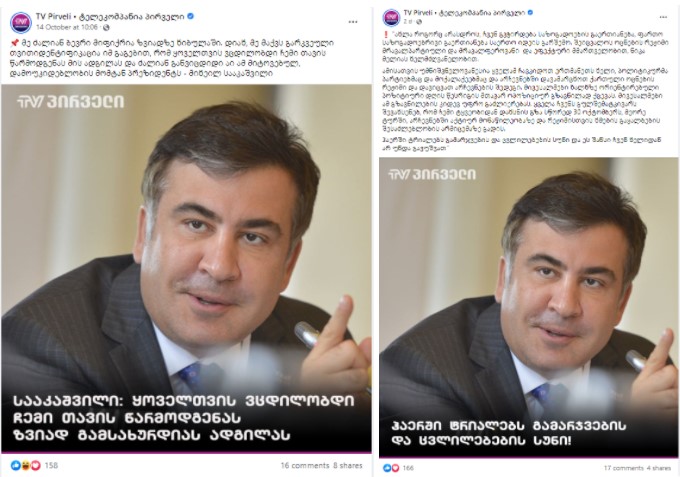Viewport: 680px width, 477px height.
Task: Open three-dot options menu on left post
Action: pos(353,22)
